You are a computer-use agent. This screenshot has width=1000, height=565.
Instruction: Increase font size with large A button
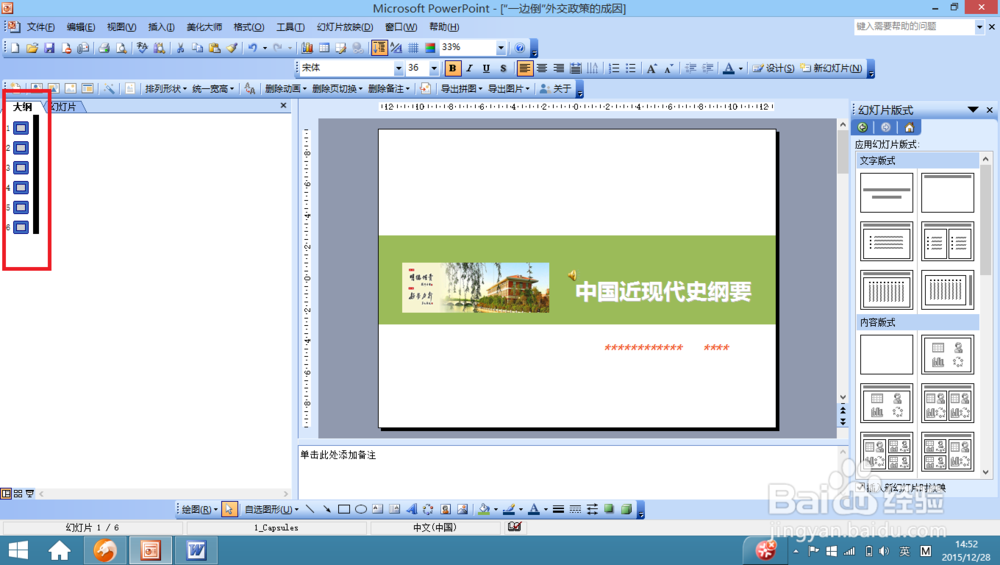pos(651,68)
